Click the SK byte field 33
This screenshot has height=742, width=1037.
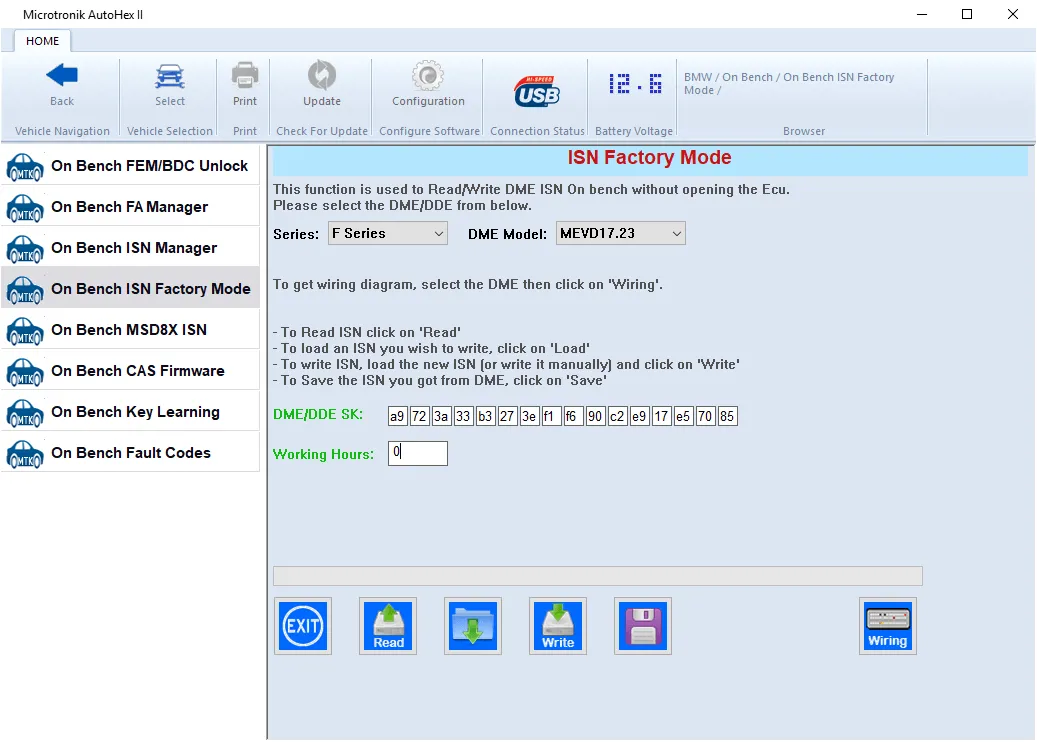463,416
